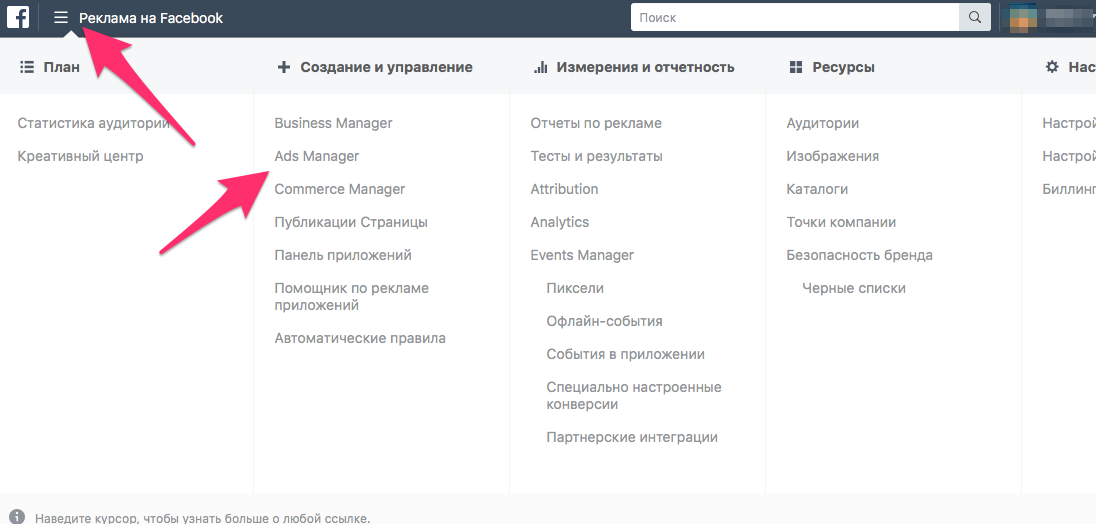The image size is (1096, 524).
Task: Go to Events Manager
Action: click(582, 255)
